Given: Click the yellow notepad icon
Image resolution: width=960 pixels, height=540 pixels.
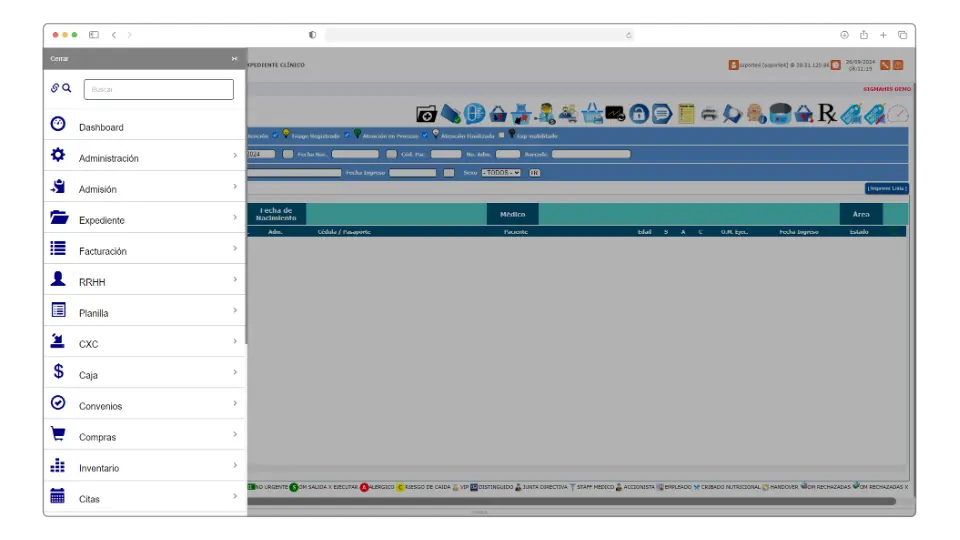Looking at the screenshot, I should point(686,114).
